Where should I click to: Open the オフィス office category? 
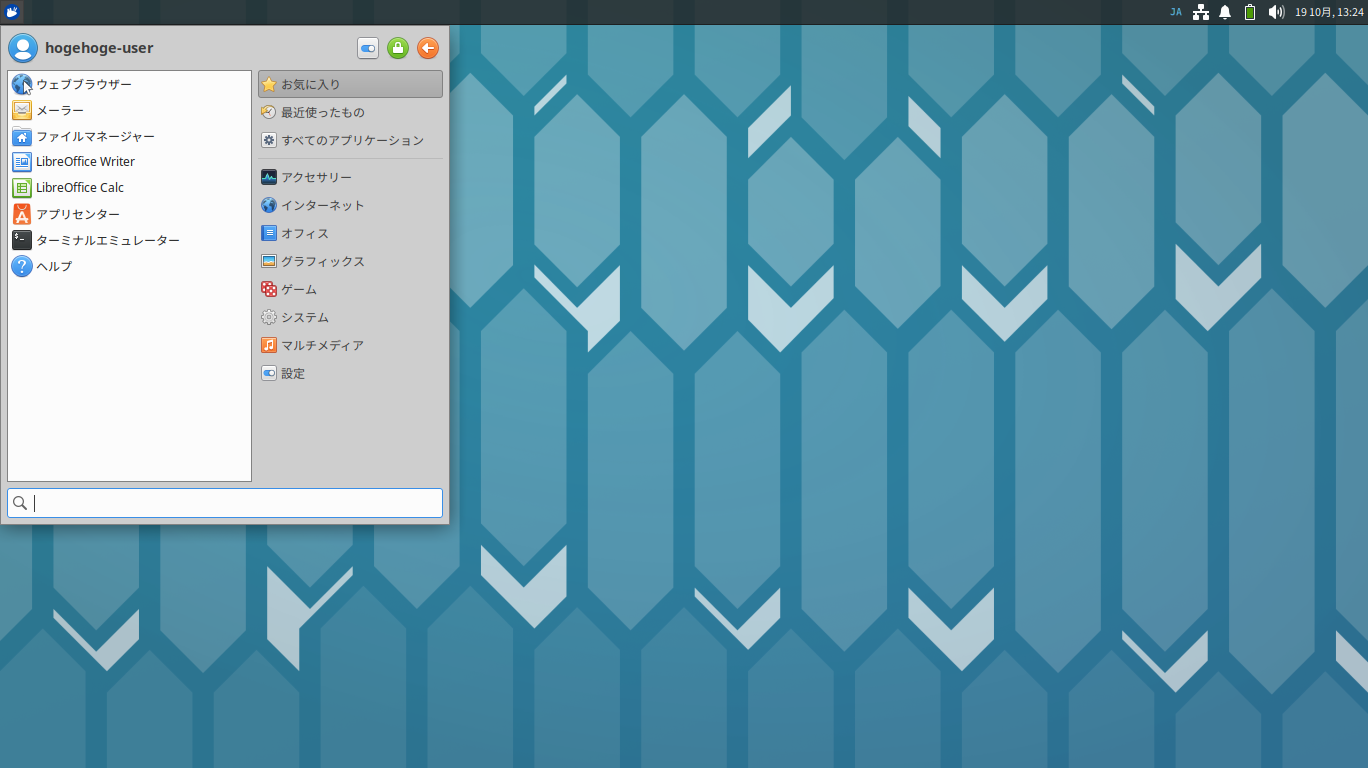click(x=350, y=233)
